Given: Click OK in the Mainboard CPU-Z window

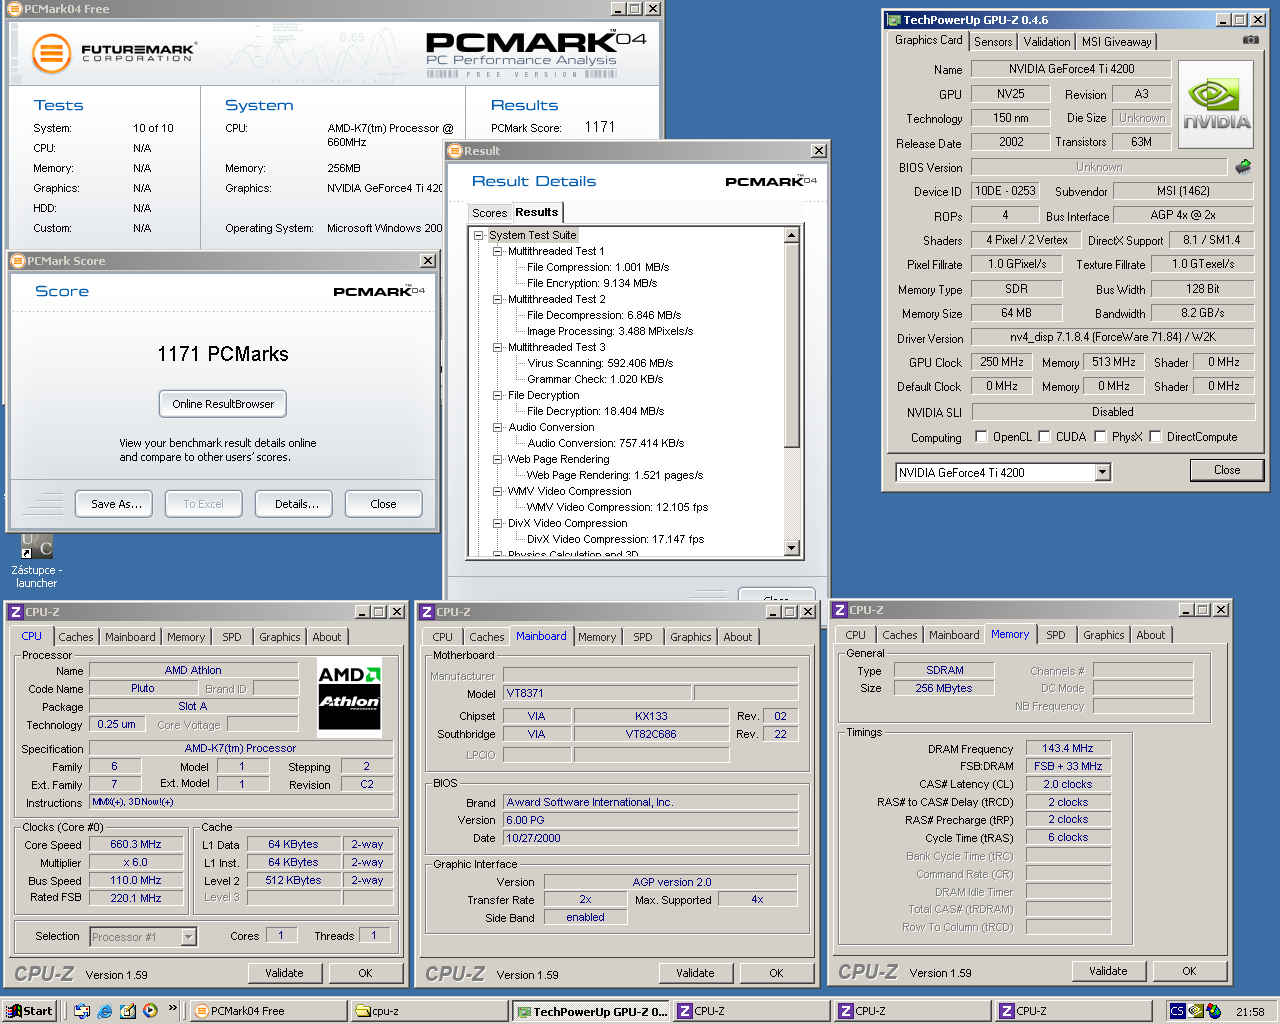Looking at the screenshot, I should 776,973.
